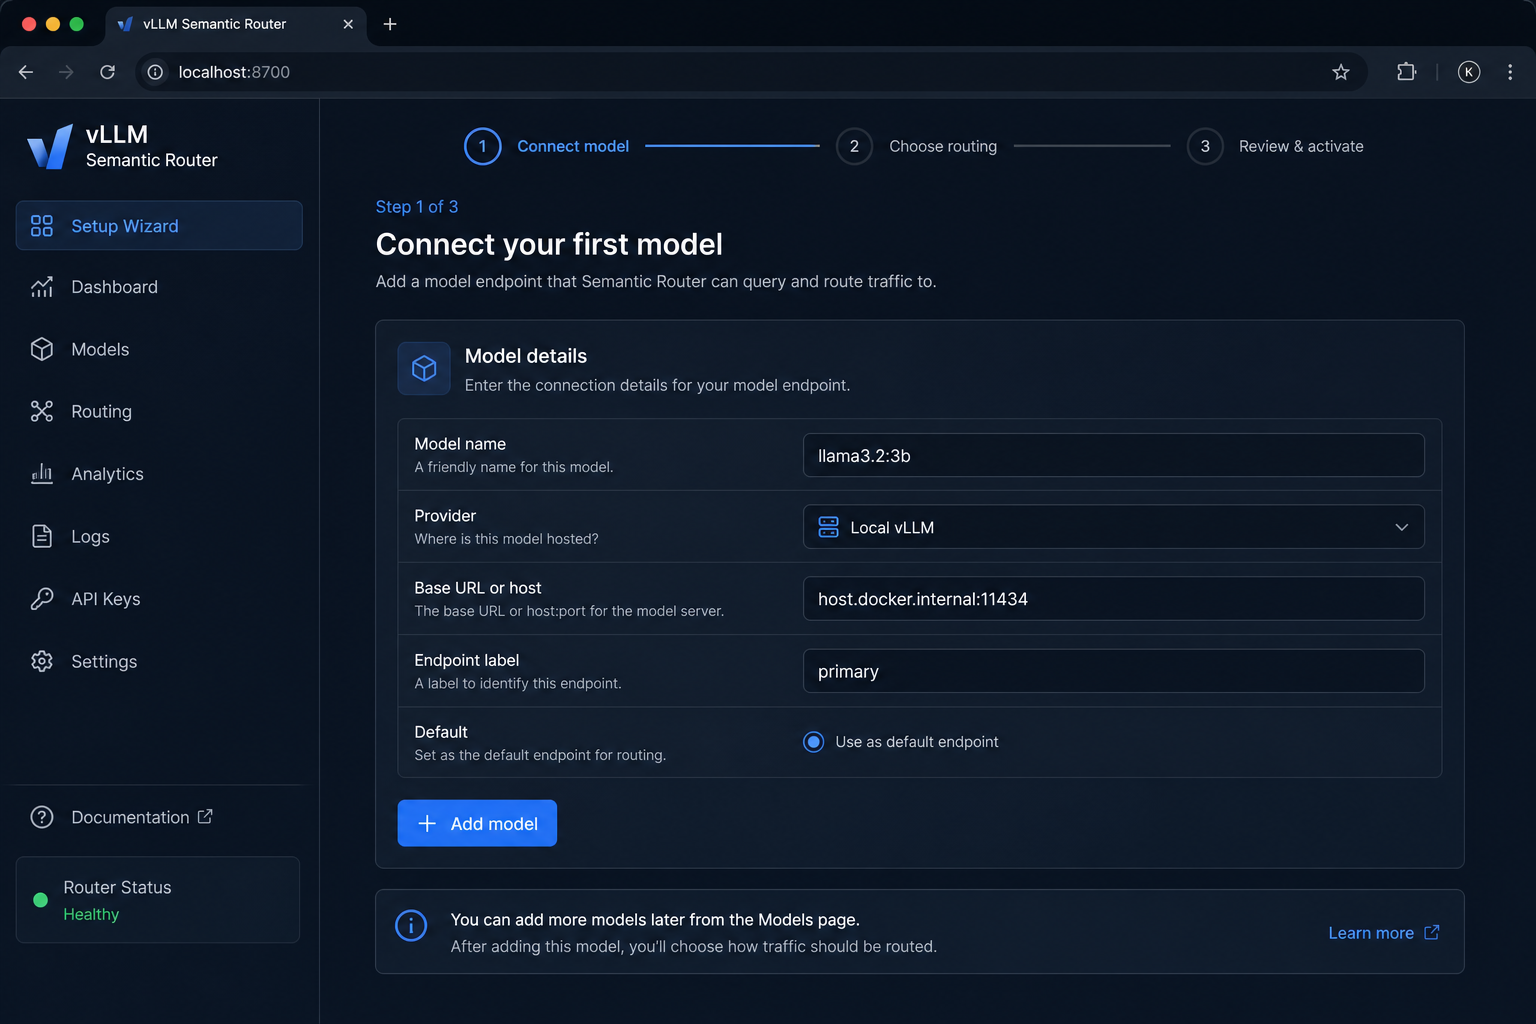
Task: Click the Router Status Healthy card
Action: tap(158, 899)
